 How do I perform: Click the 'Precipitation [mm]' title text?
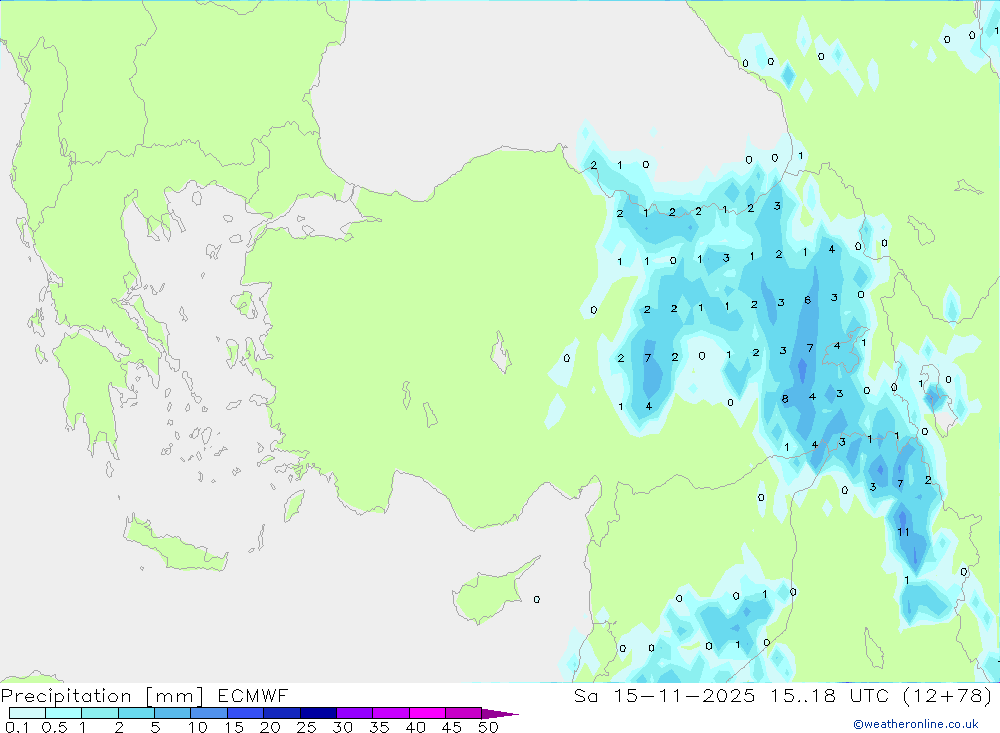102,696
